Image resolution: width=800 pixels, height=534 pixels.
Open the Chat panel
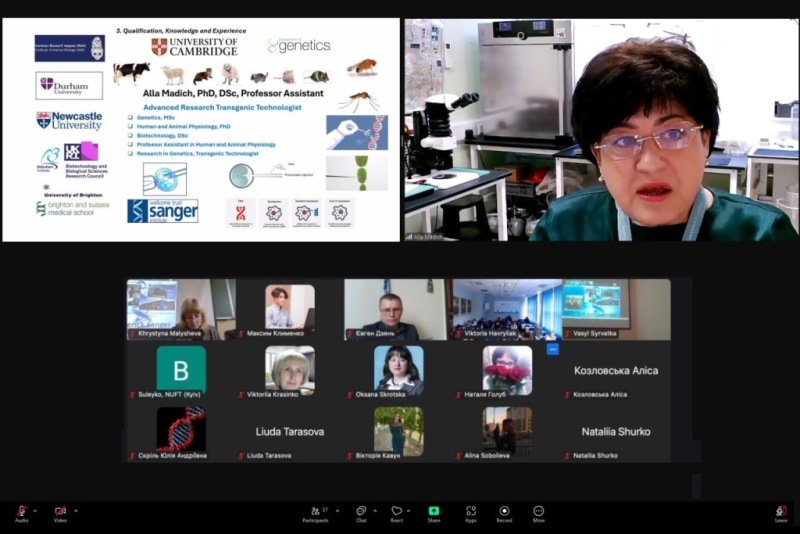[361, 514]
